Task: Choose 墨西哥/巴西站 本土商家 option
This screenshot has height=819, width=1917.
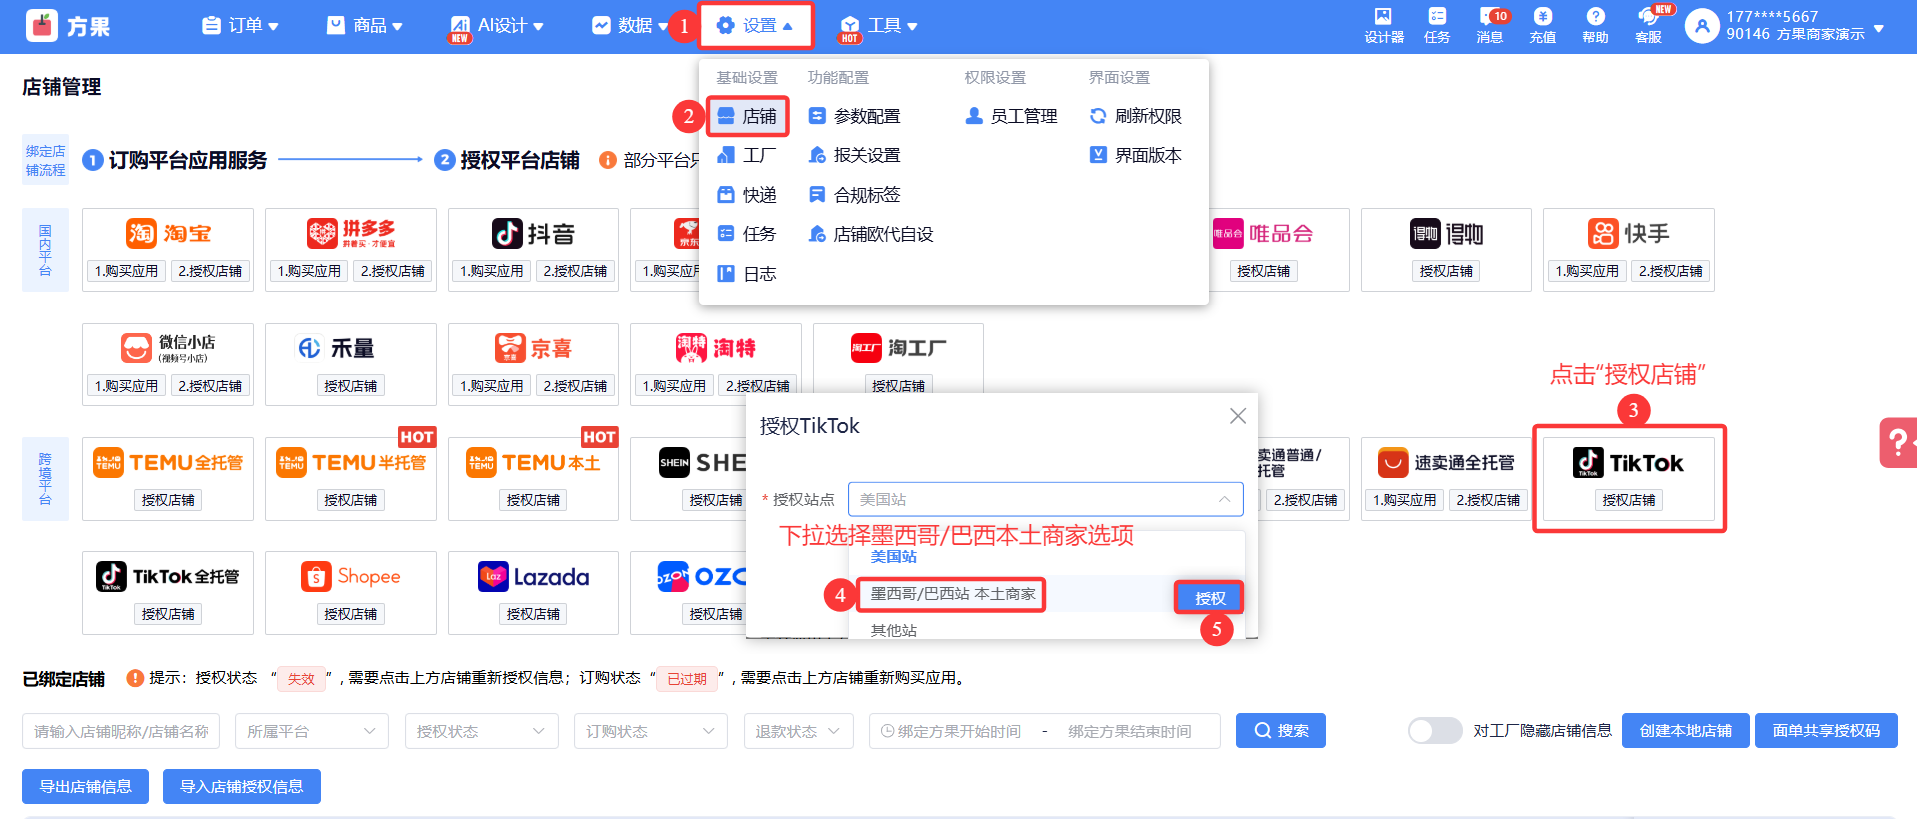Action: pyautogui.click(x=952, y=594)
